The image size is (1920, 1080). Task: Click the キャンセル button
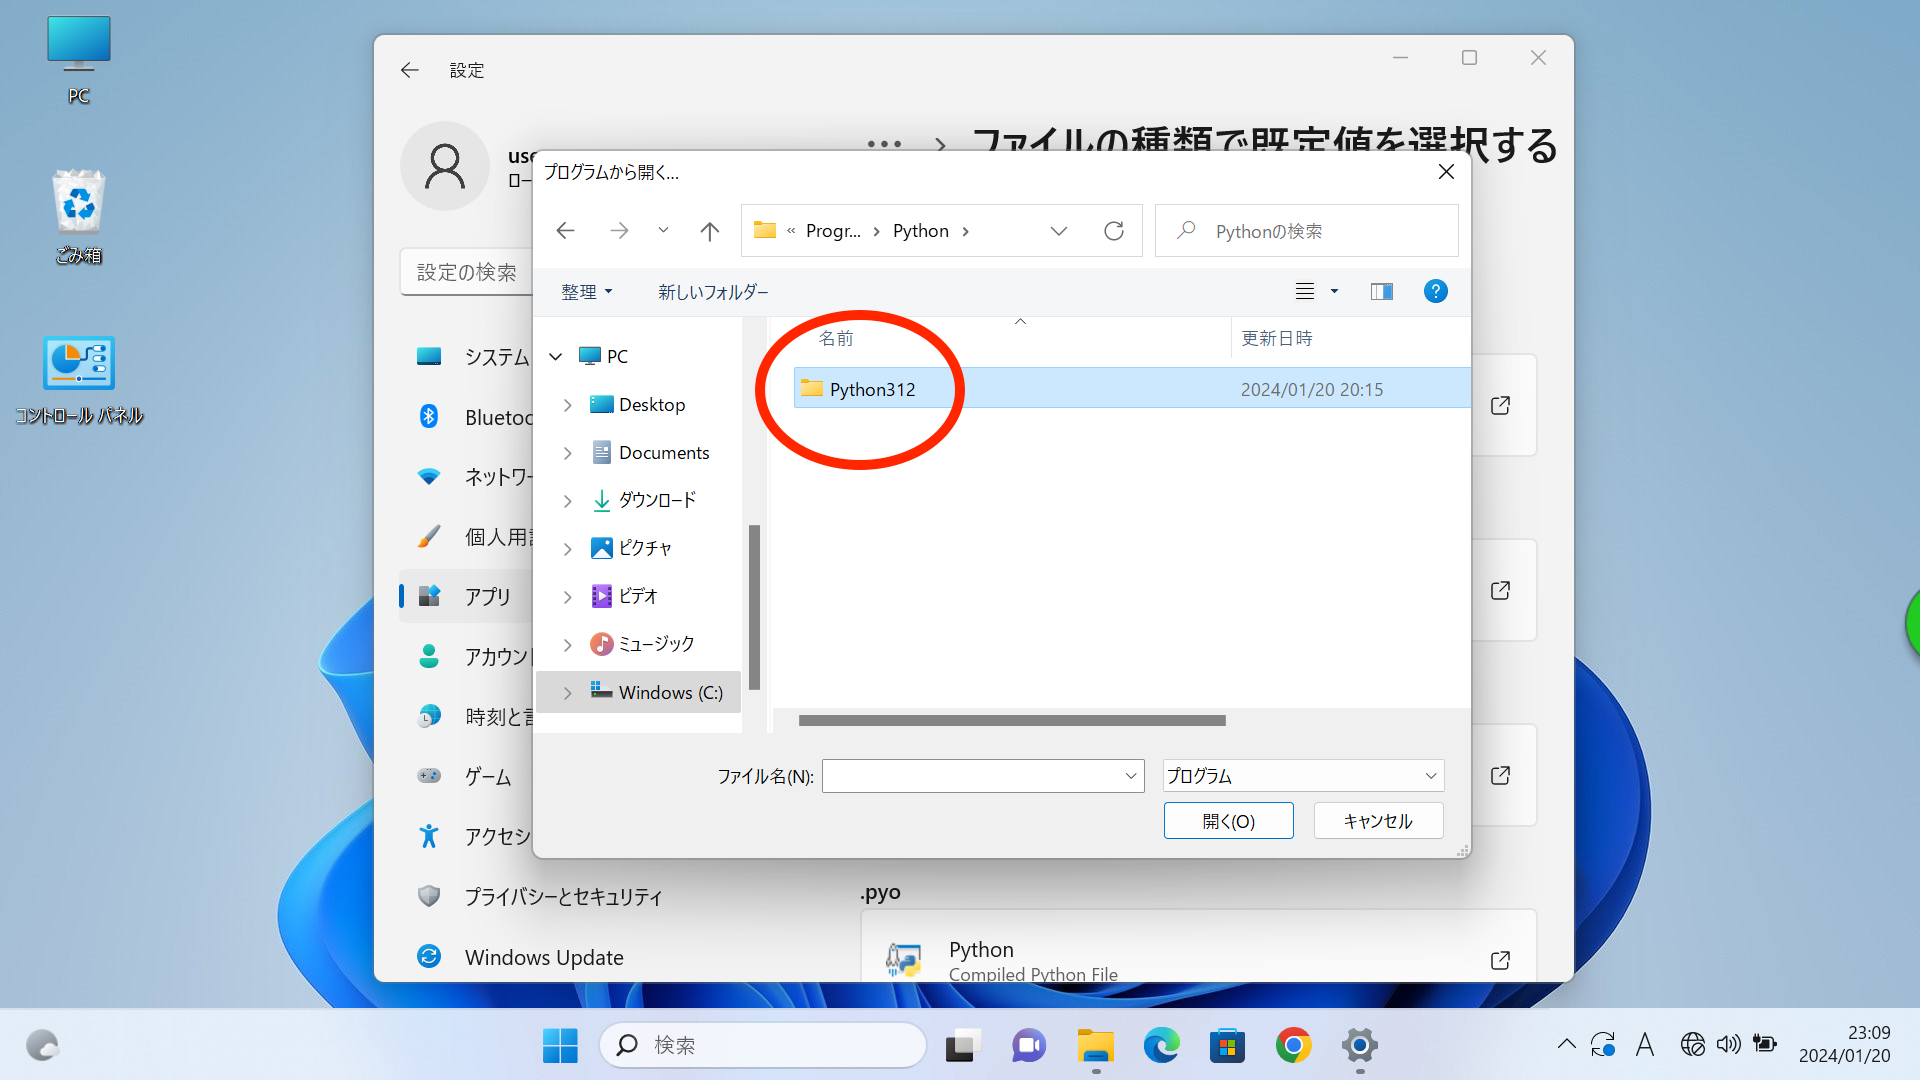(x=1377, y=821)
